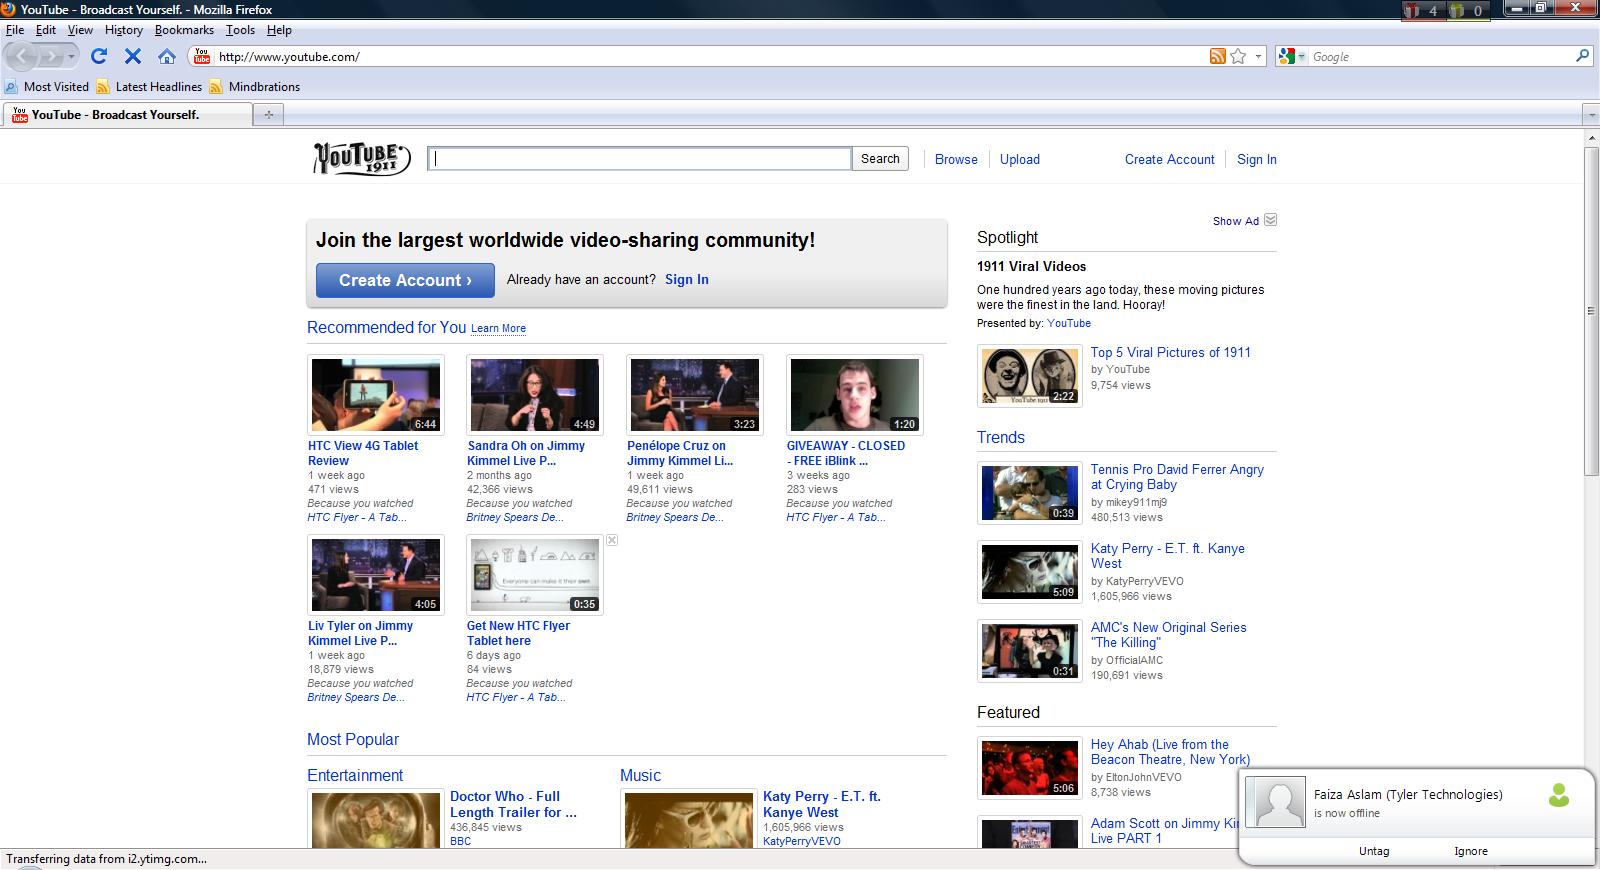Go to the home page icon
Image resolution: width=1600 pixels, height=870 pixels.
coord(167,57)
